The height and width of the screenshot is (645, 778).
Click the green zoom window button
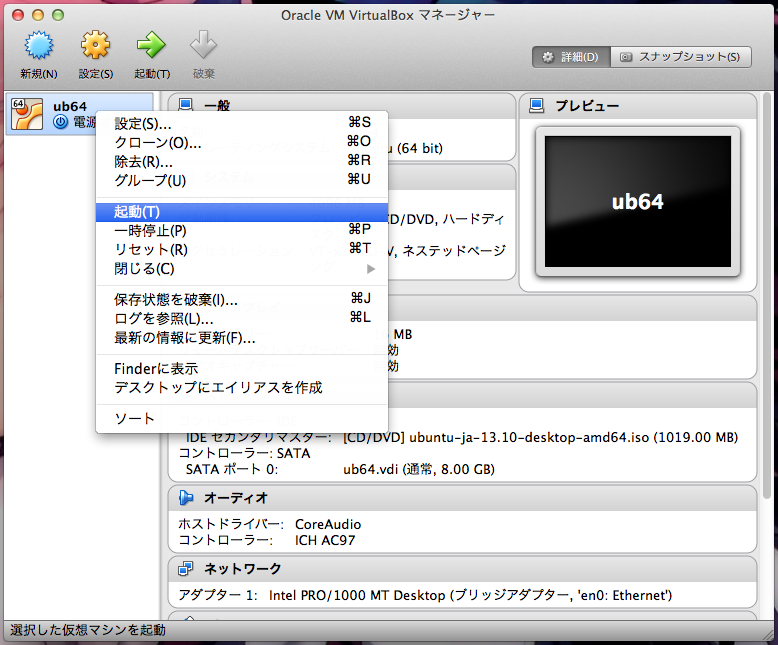58,15
